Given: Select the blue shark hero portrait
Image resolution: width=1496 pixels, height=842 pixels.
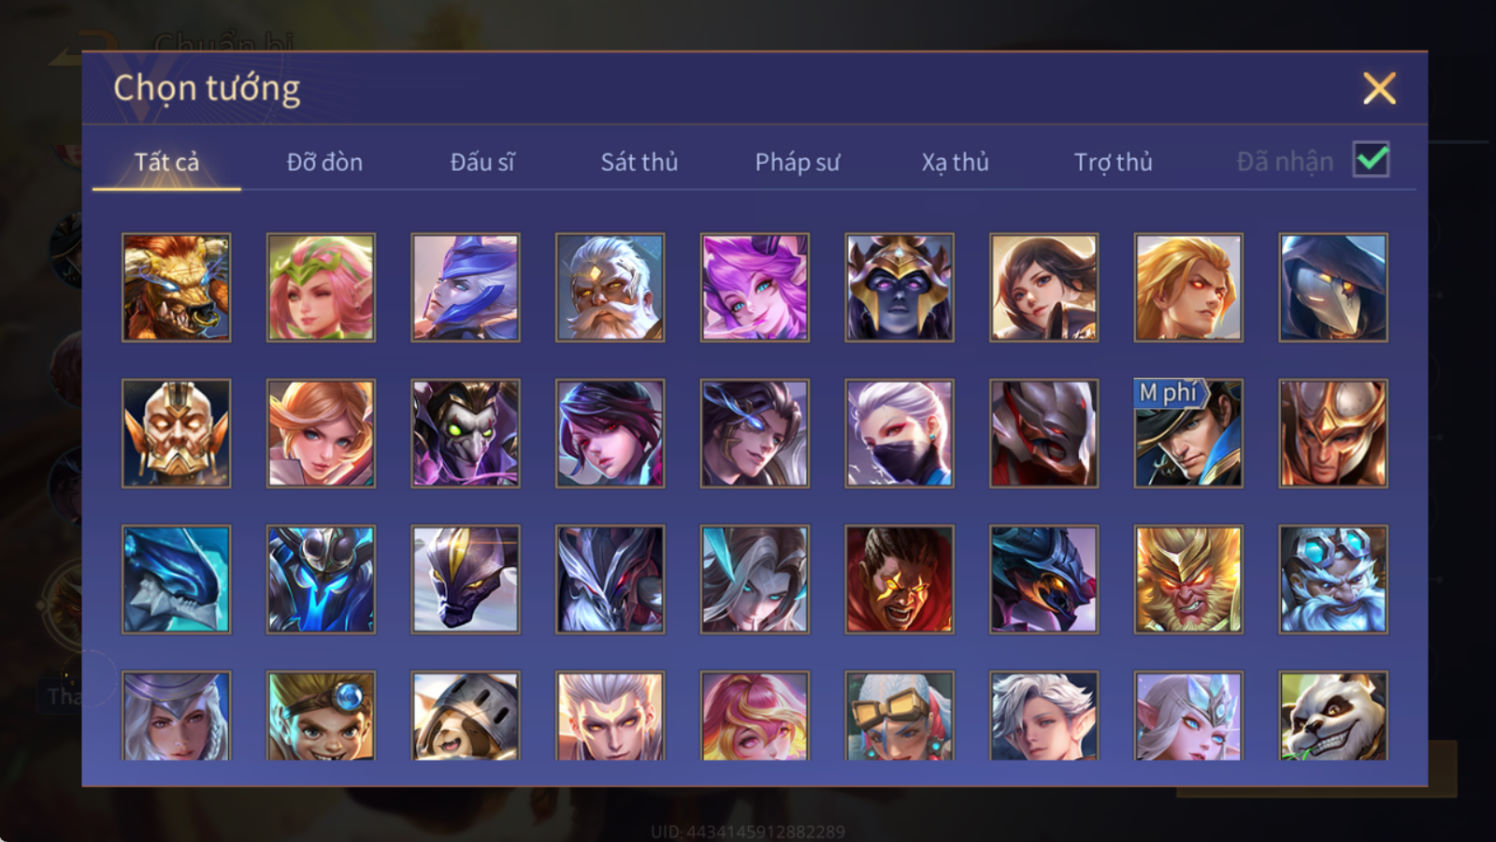Looking at the screenshot, I should pos(176,579).
